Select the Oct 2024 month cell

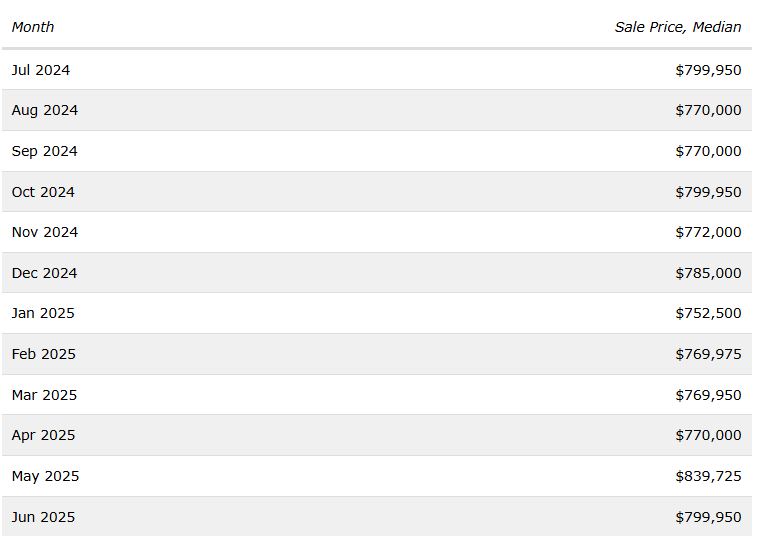[x=43, y=192]
